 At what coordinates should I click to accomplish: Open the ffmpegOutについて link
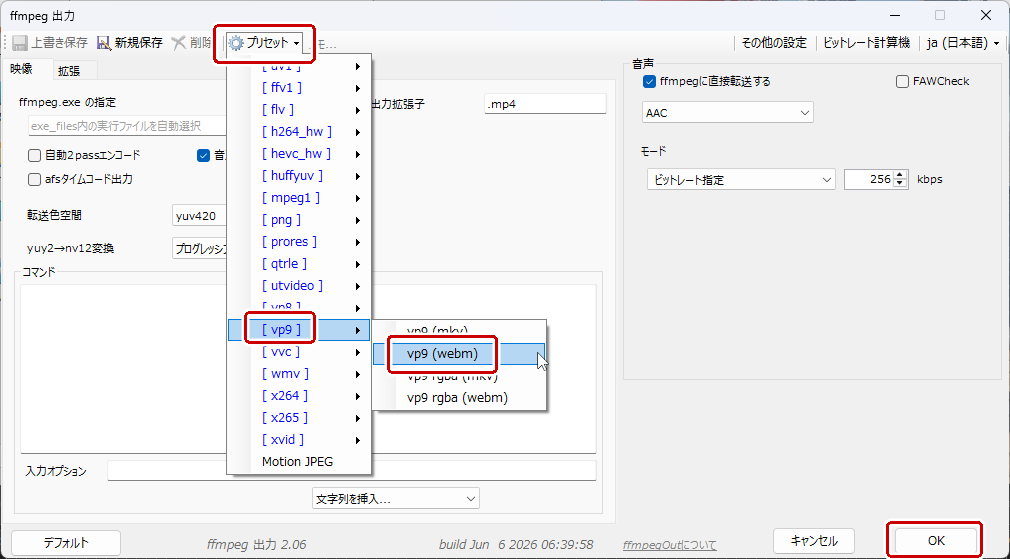pos(670,545)
